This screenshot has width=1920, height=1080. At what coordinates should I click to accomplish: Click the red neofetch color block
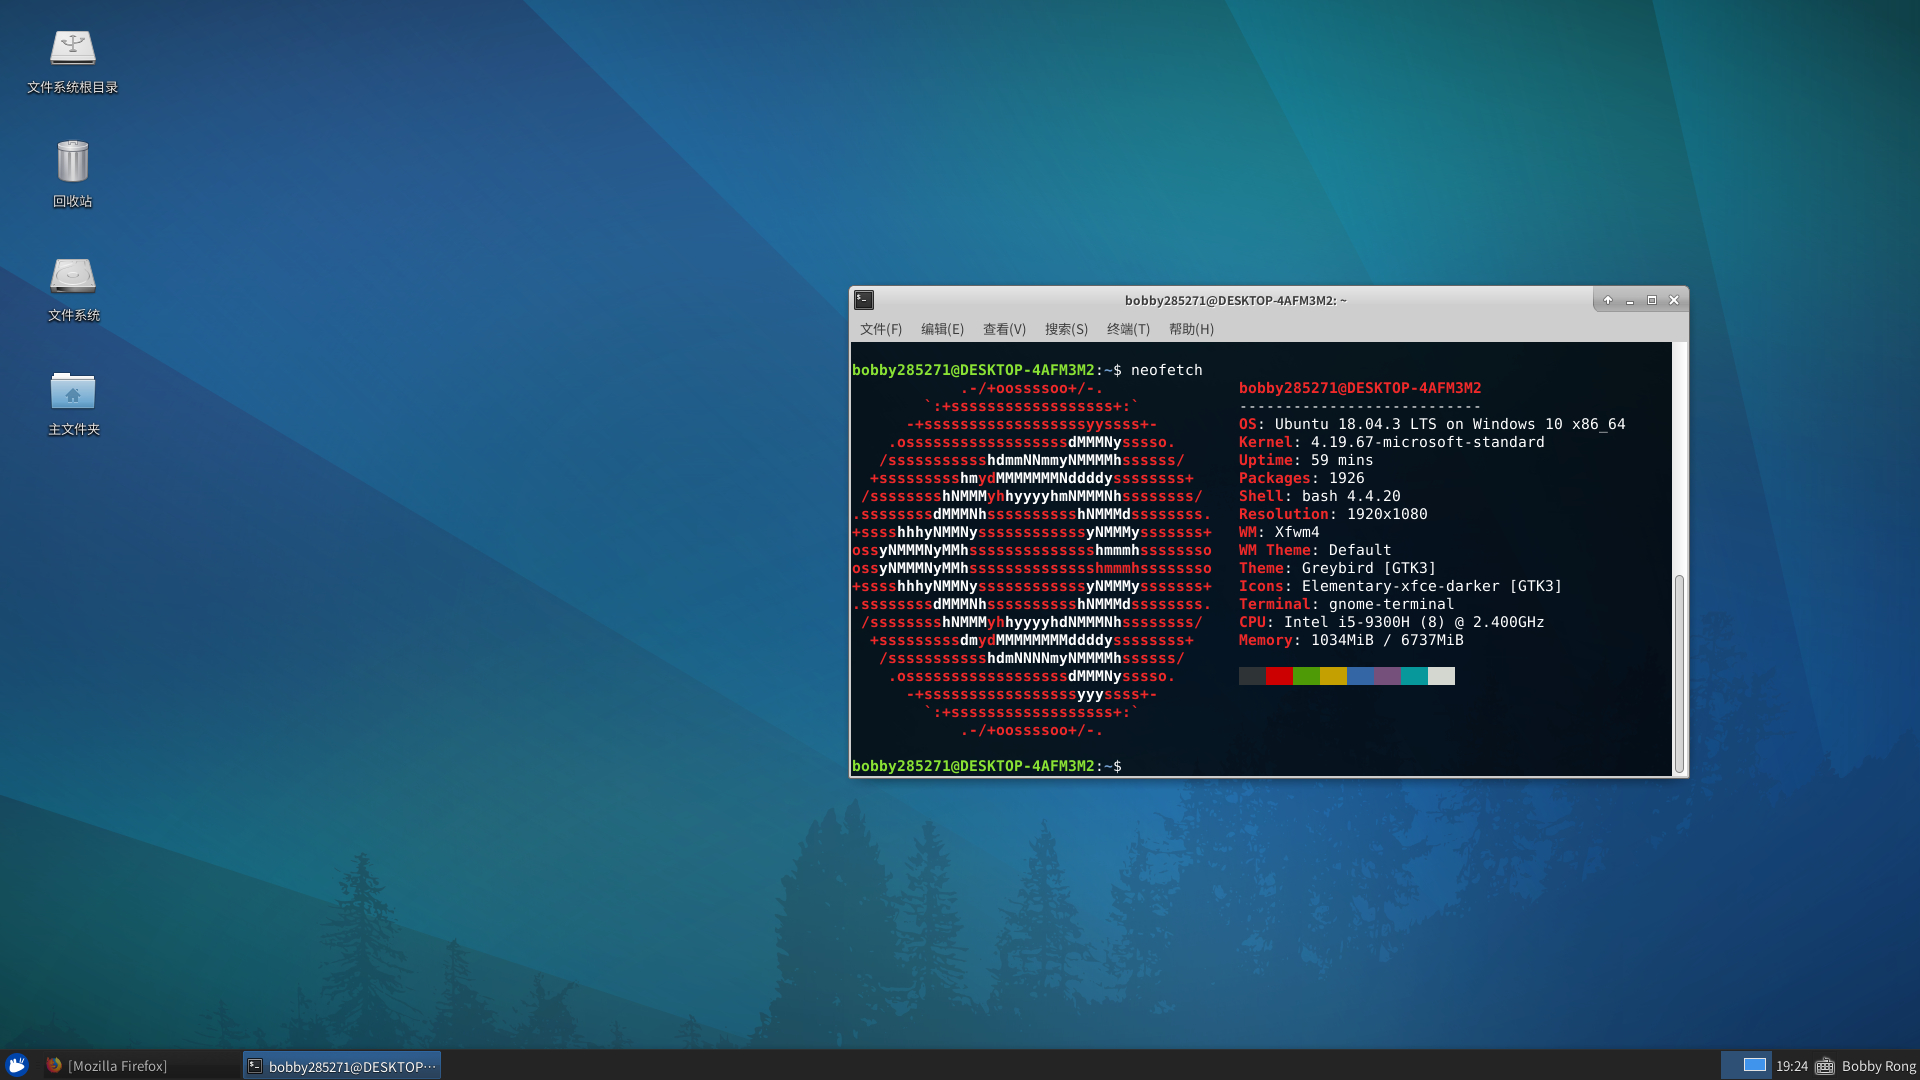(1279, 676)
